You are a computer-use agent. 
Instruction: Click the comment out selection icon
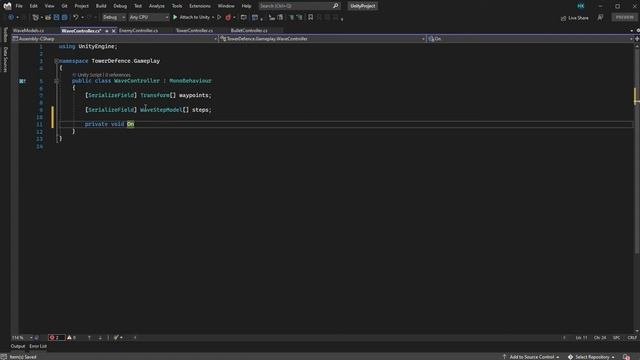(x=291, y=18)
